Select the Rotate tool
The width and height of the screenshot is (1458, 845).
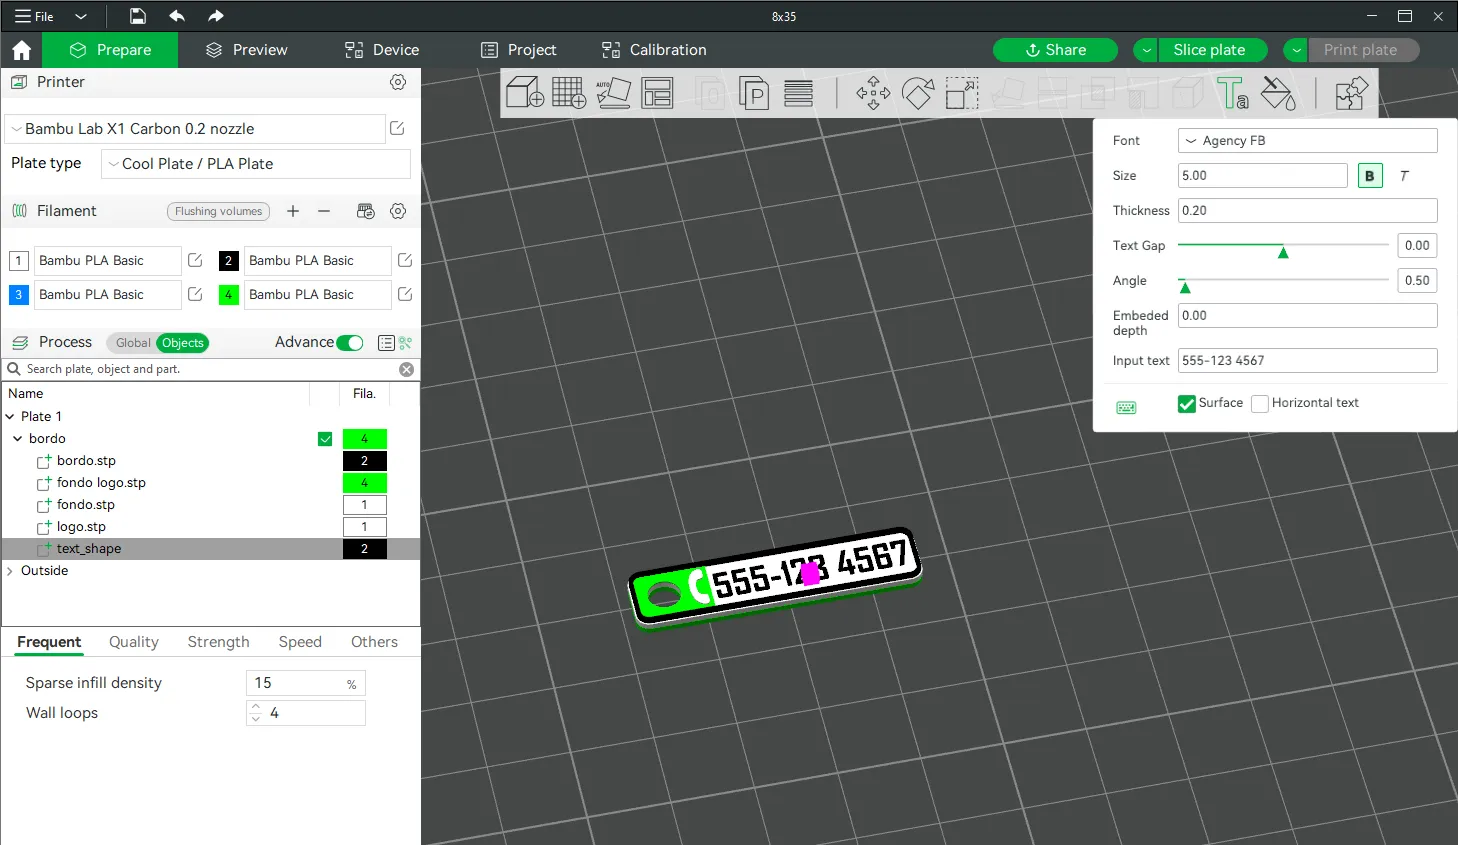pyautogui.click(x=917, y=93)
